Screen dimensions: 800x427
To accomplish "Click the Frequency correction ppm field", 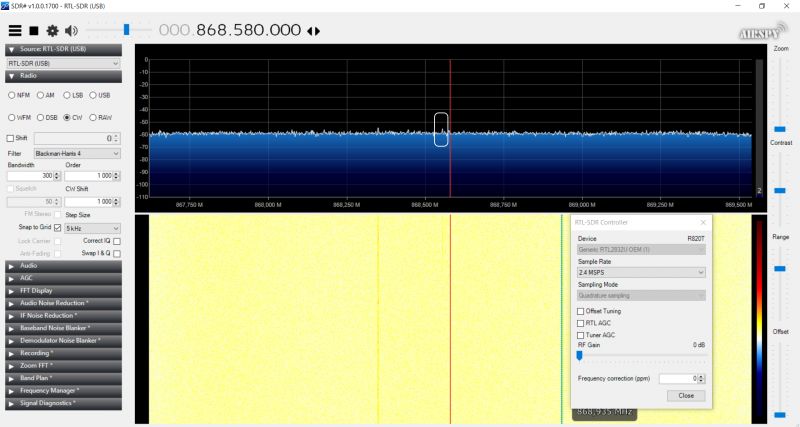I will (678, 379).
